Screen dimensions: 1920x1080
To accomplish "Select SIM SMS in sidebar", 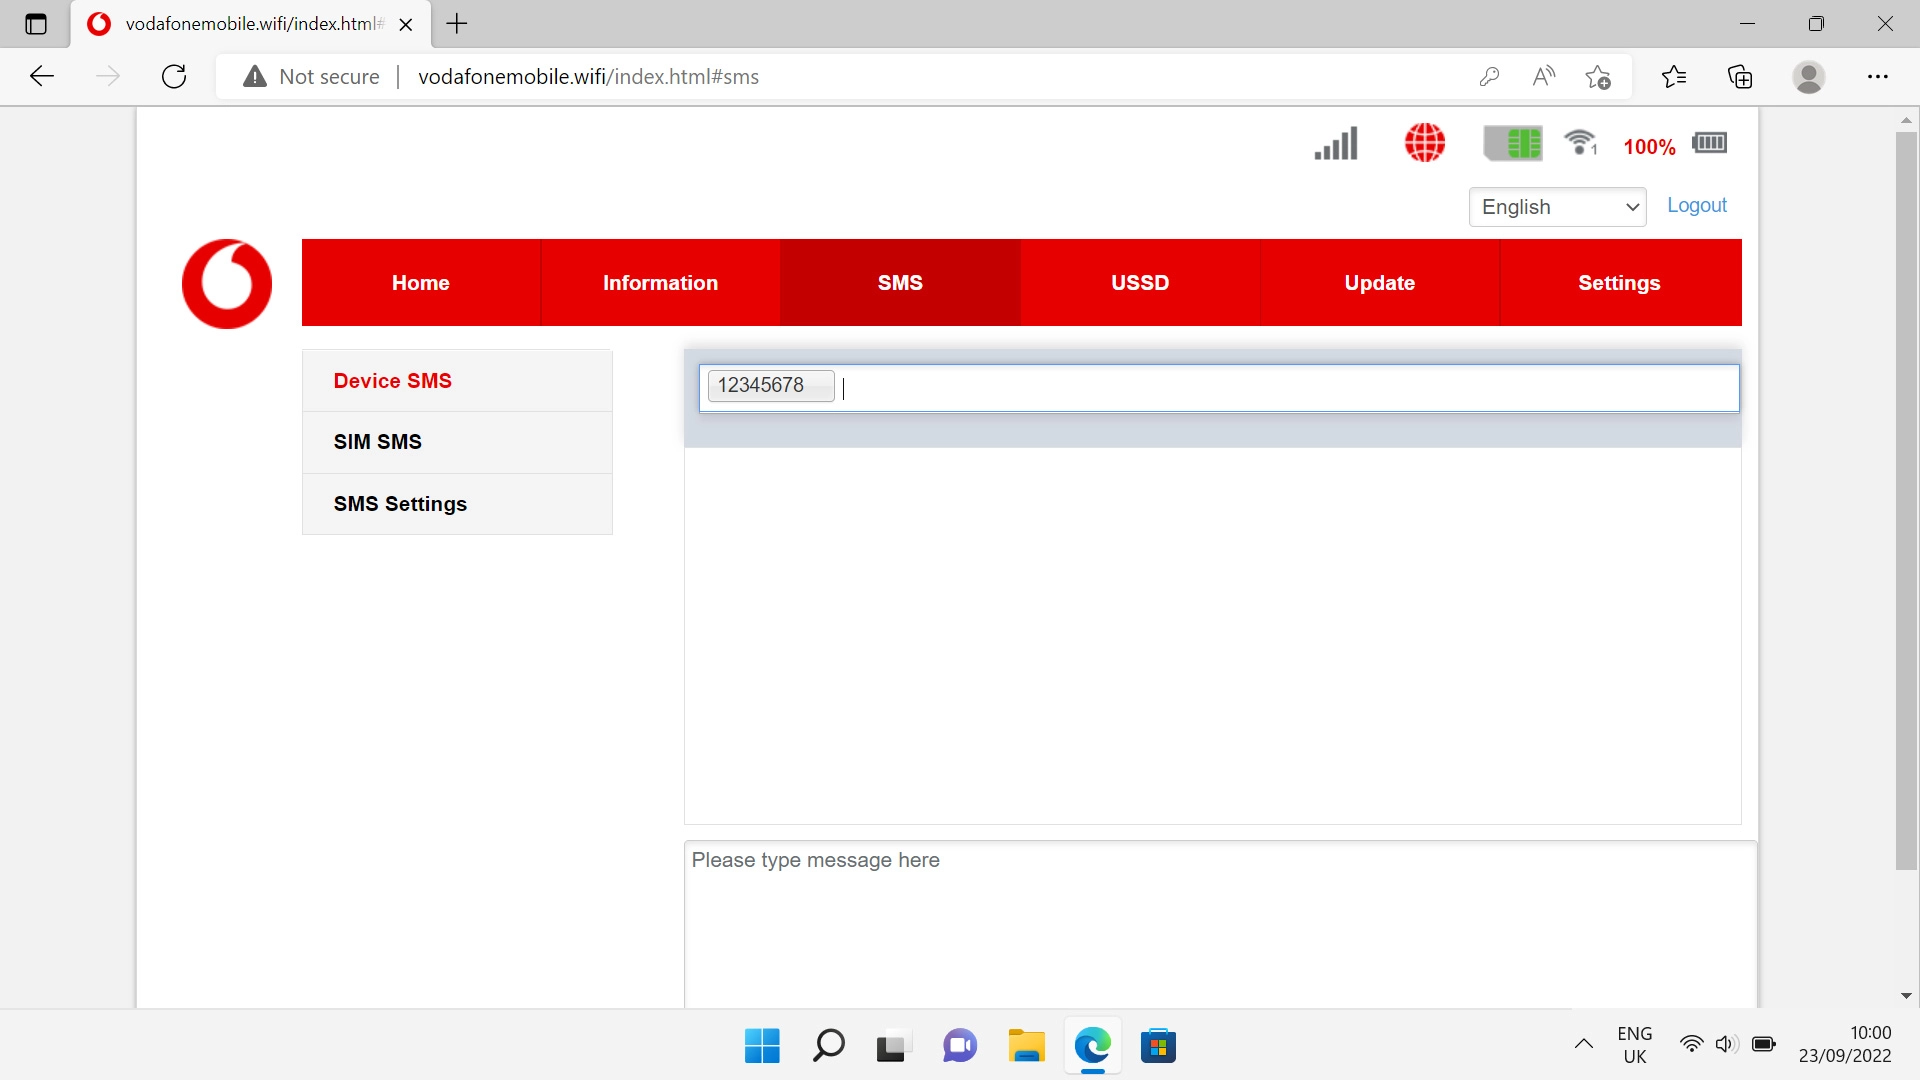I will click(x=457, y=442).
